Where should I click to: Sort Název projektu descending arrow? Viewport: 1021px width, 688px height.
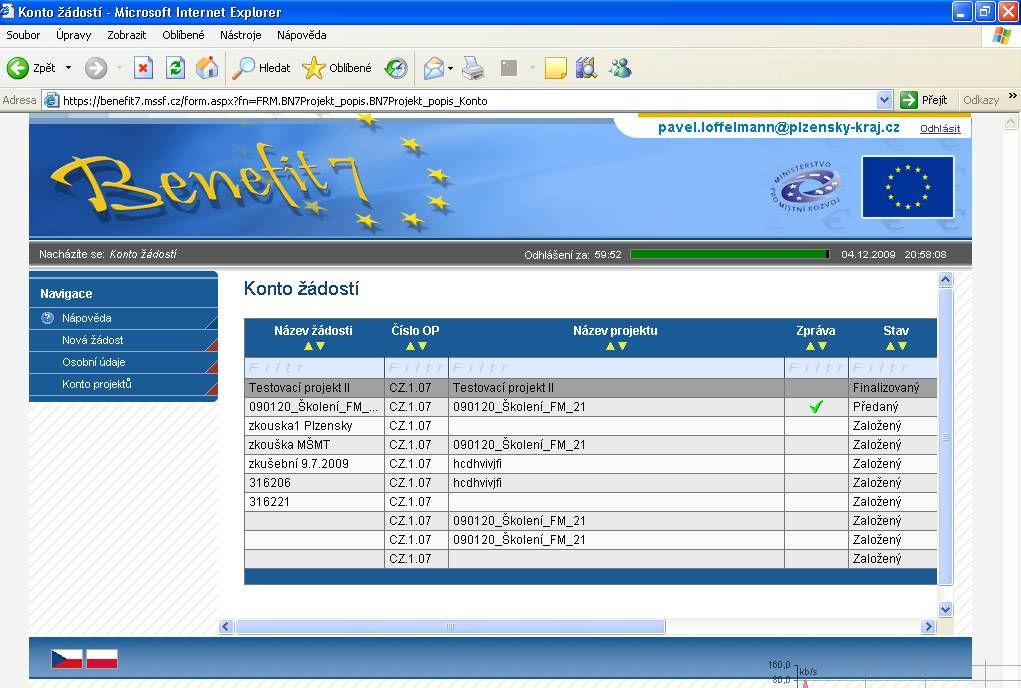click(622, 346)
